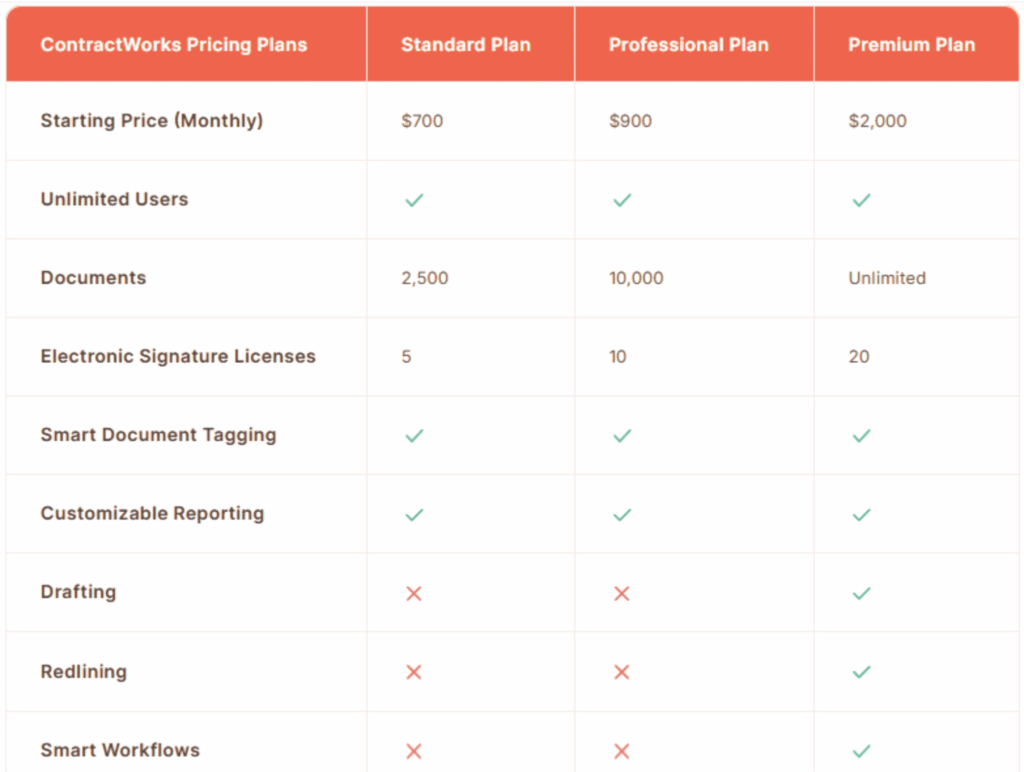Click Customizable Reporting checkmark for Premium Plan

click(861, 515)
